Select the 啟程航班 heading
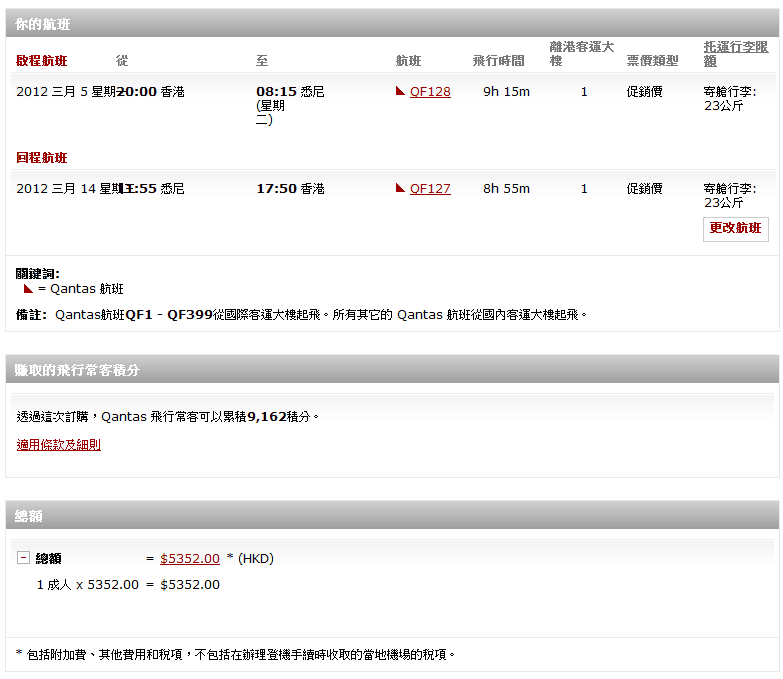Image resolution: width=783 pixels, height=679 pixels. point(42,61)
